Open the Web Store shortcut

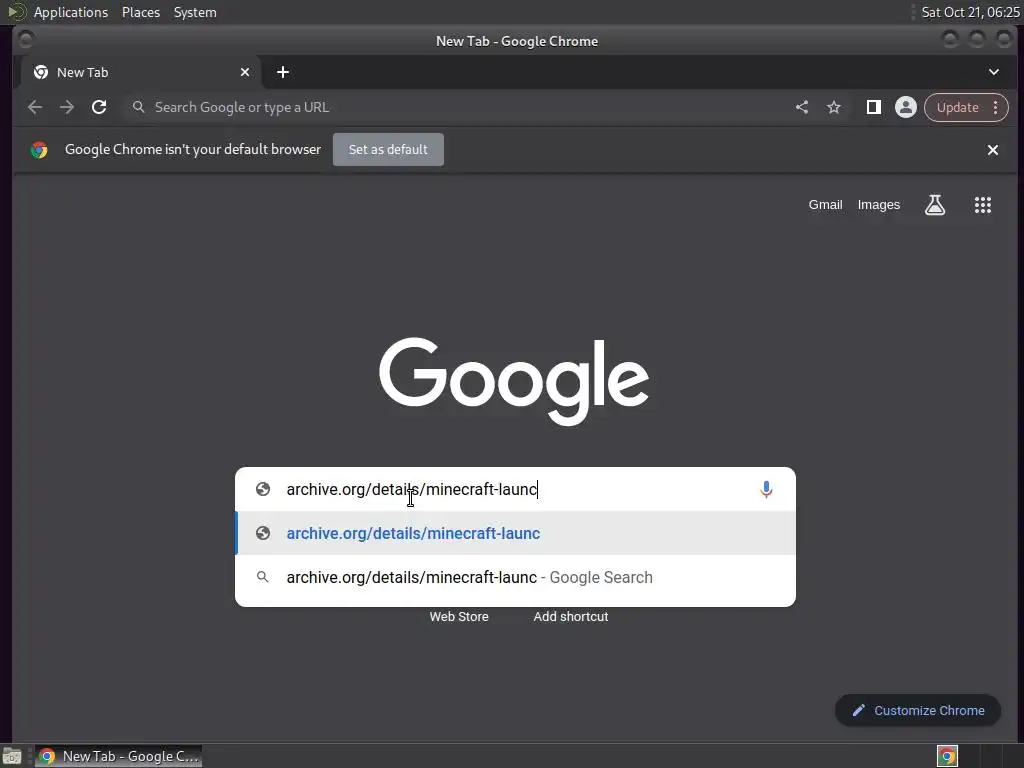pos(459,616)
